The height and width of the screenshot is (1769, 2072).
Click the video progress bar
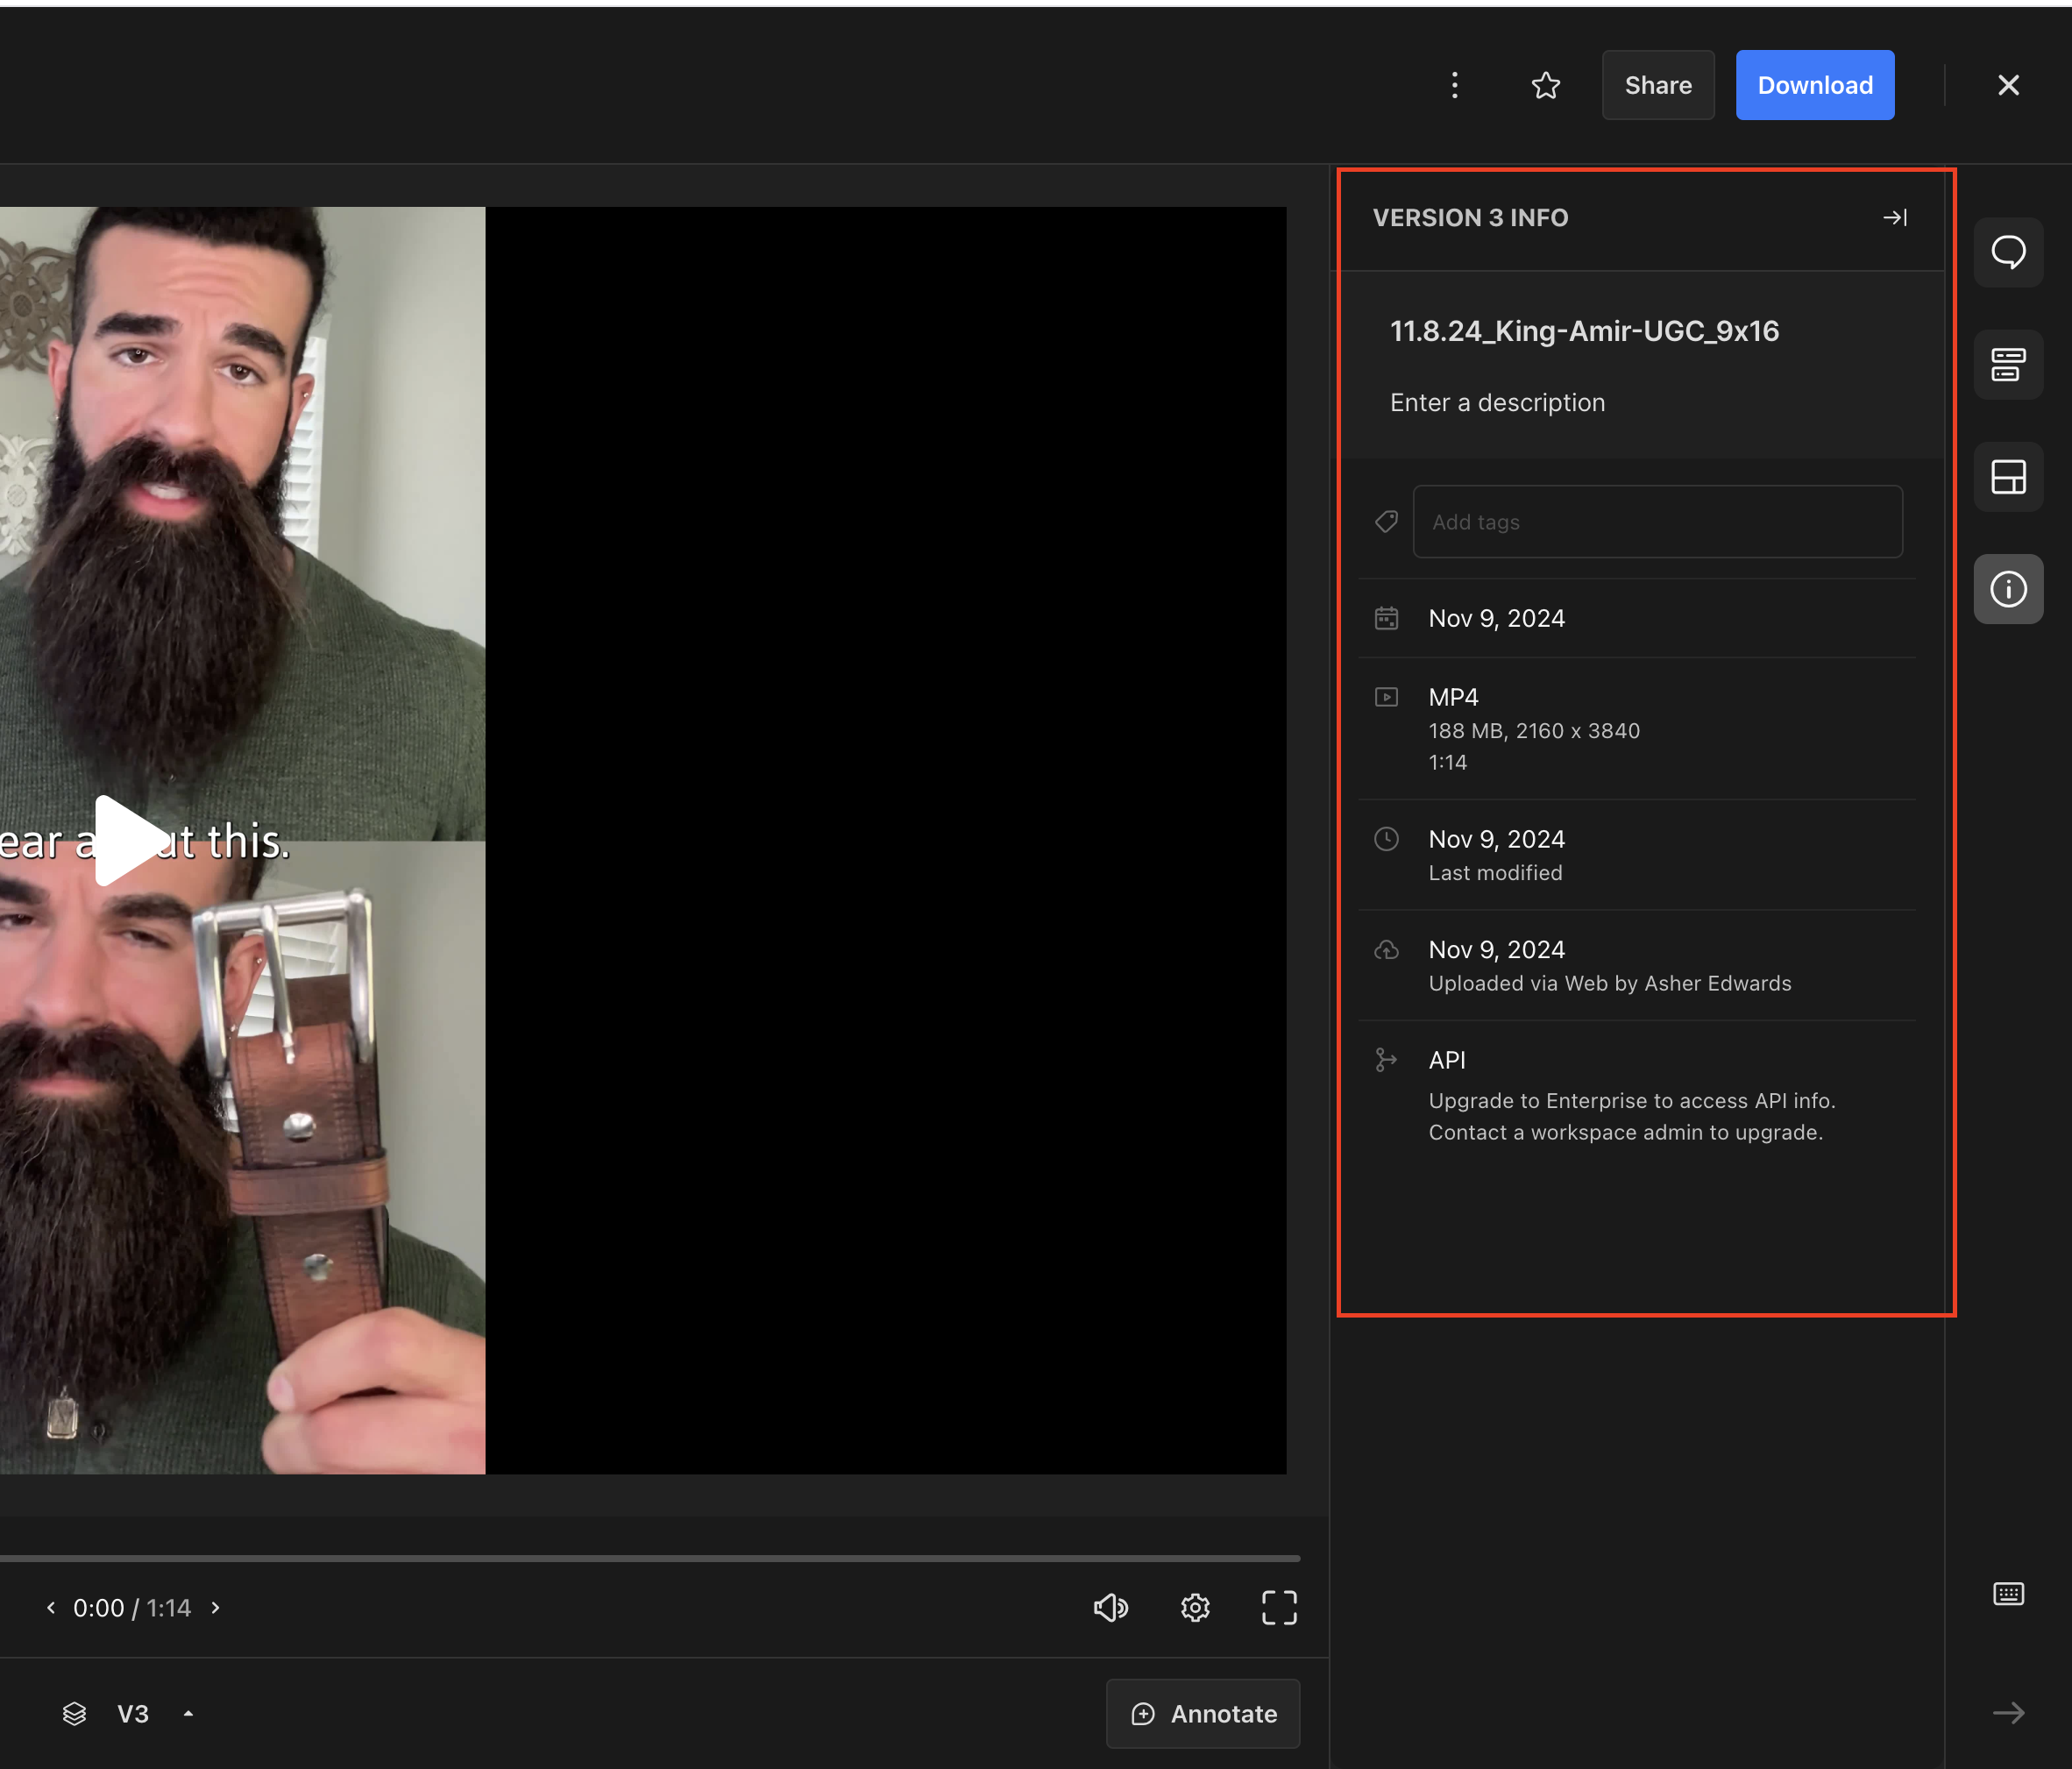pos(650,1558)
